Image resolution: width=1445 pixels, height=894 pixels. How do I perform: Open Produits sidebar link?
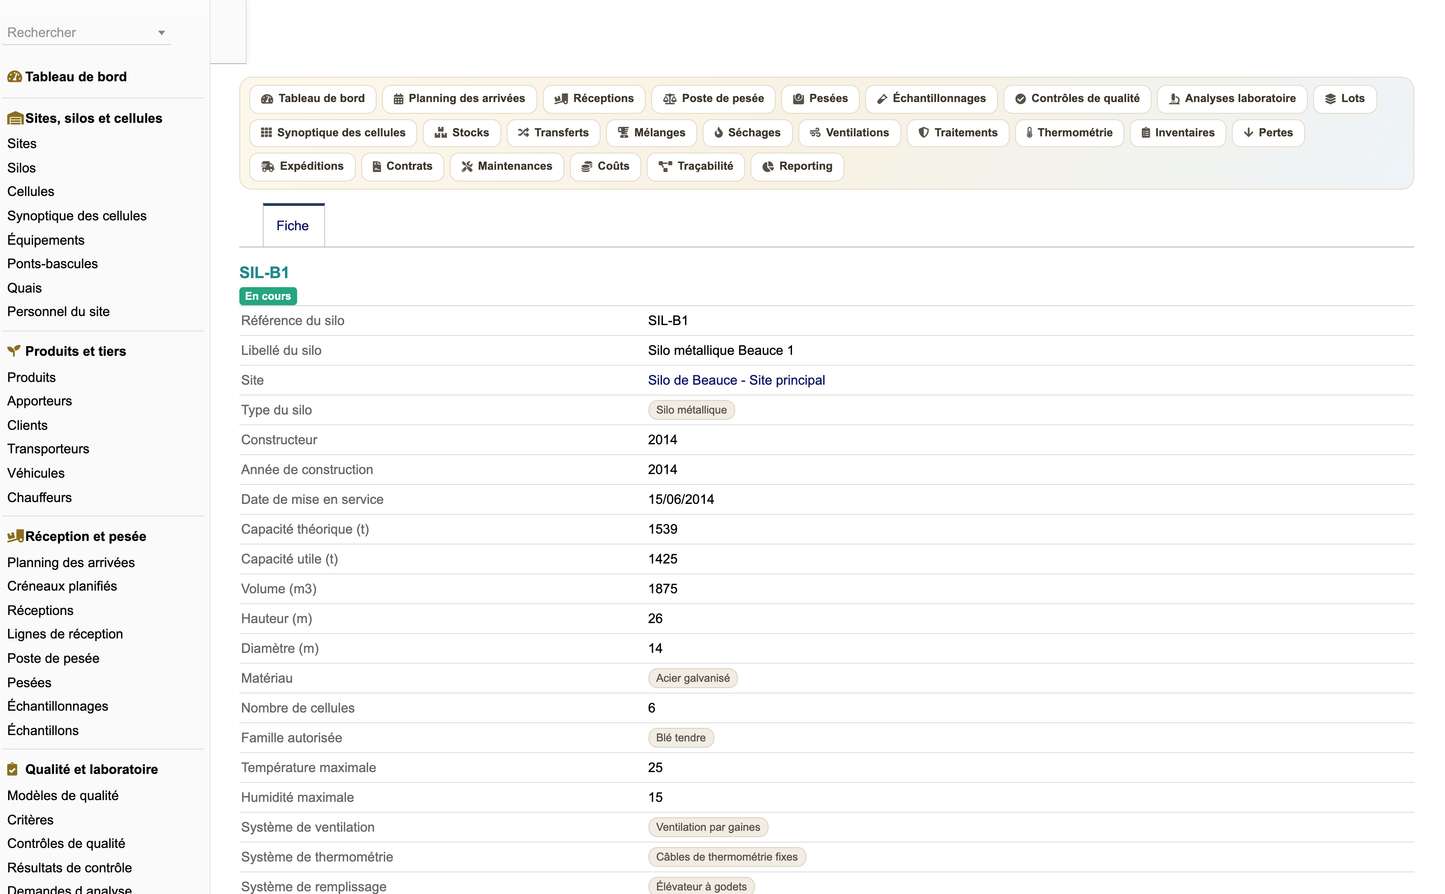[x=32, y=377]
